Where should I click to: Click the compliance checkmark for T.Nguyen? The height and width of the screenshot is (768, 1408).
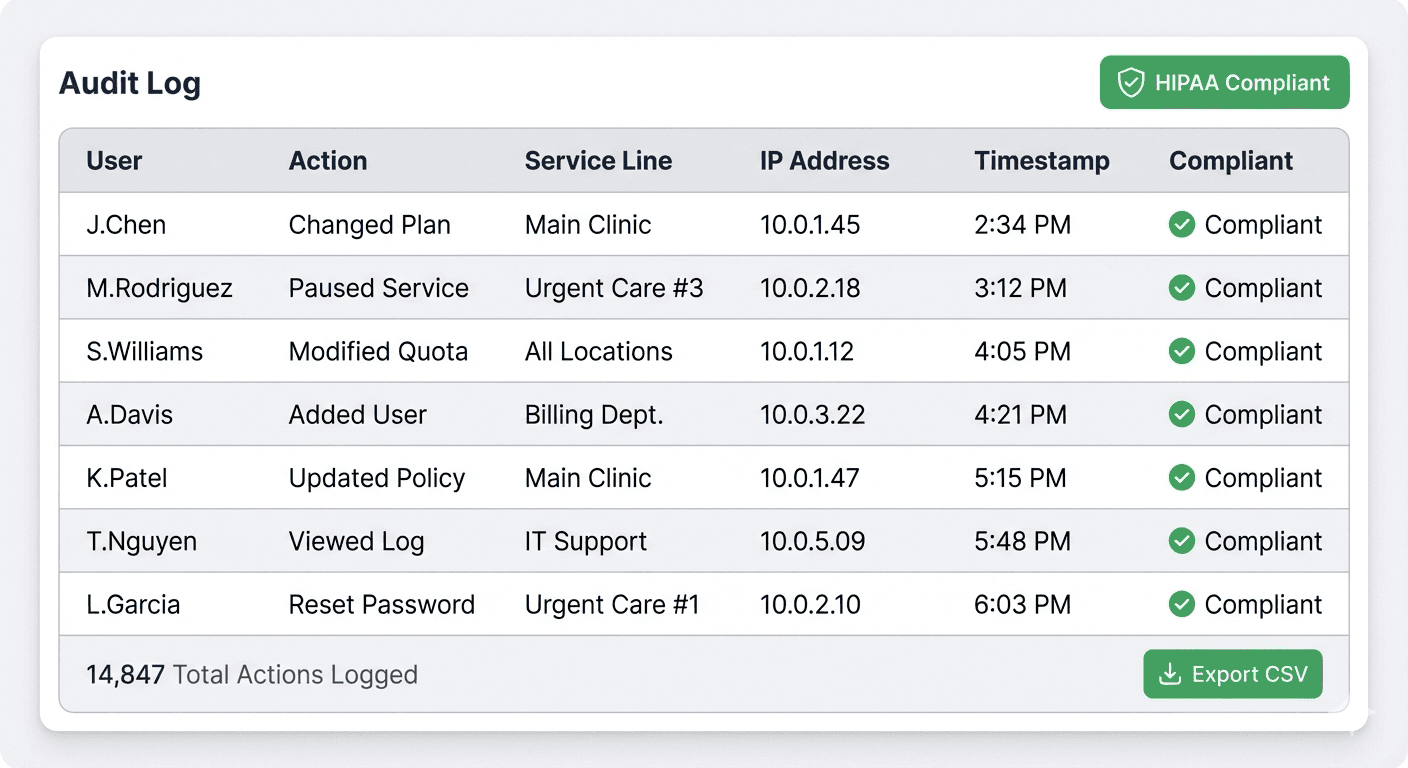tap(1182, 541)
